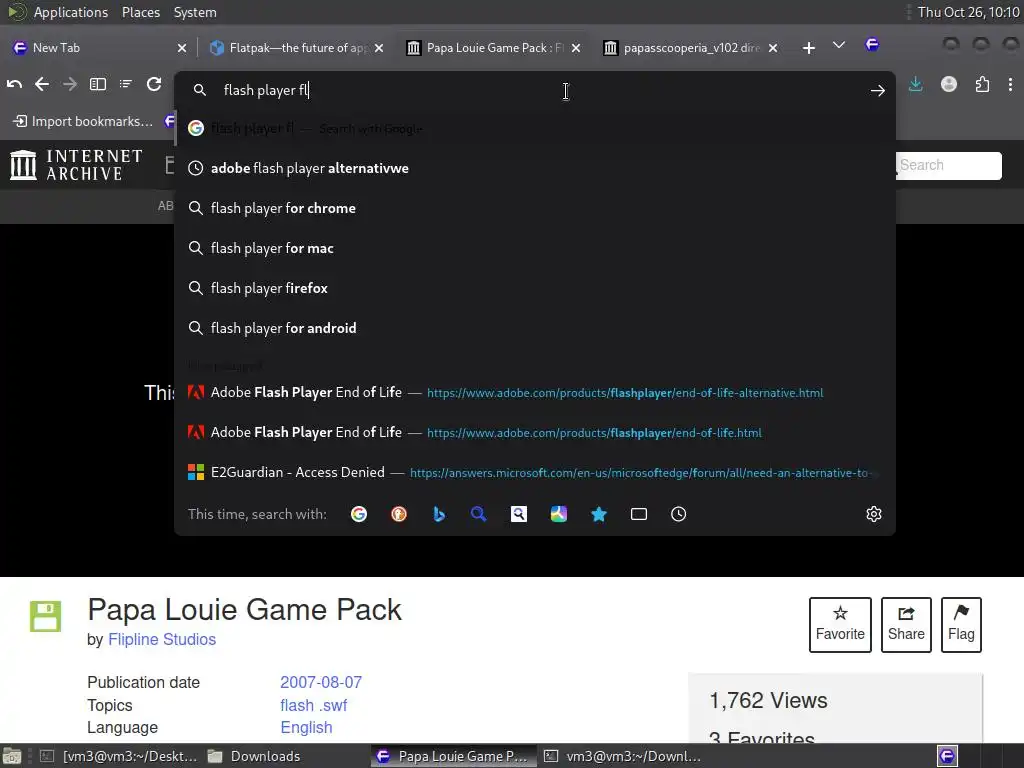Image resolution: width=1024 pixels, height=768 pixels.
Task: Choose the blue magnifier search engine icon
Action: tap(479, 514)
